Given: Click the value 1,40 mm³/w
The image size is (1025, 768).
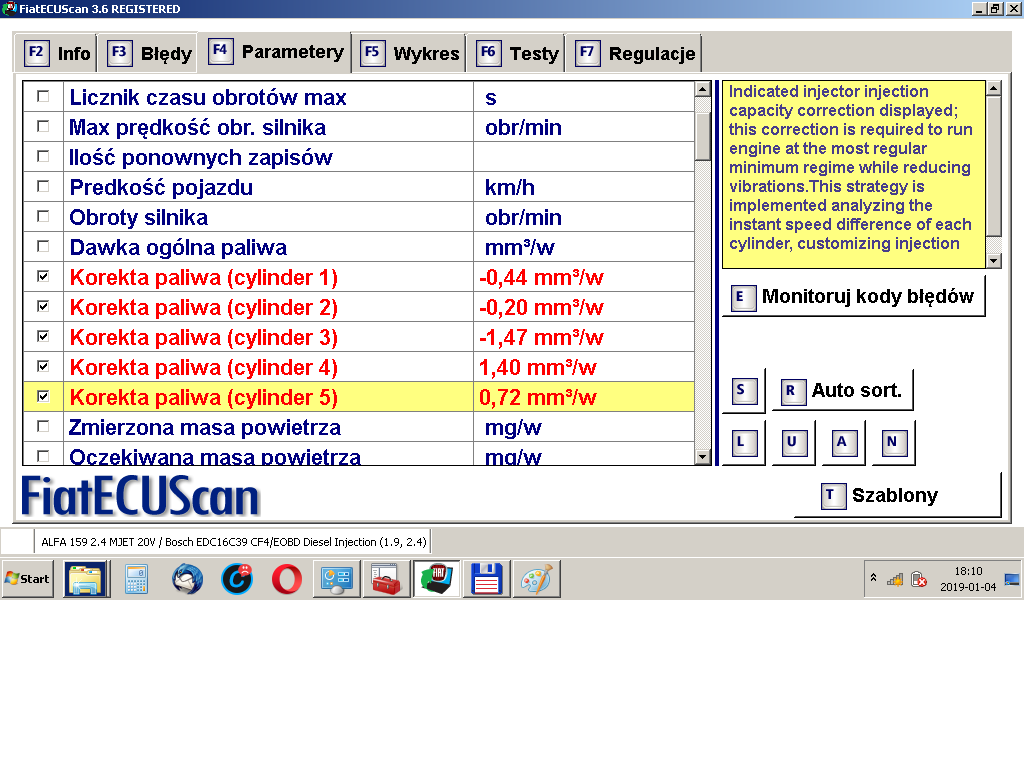Looking at the screenshot, I should pos(537,368).
